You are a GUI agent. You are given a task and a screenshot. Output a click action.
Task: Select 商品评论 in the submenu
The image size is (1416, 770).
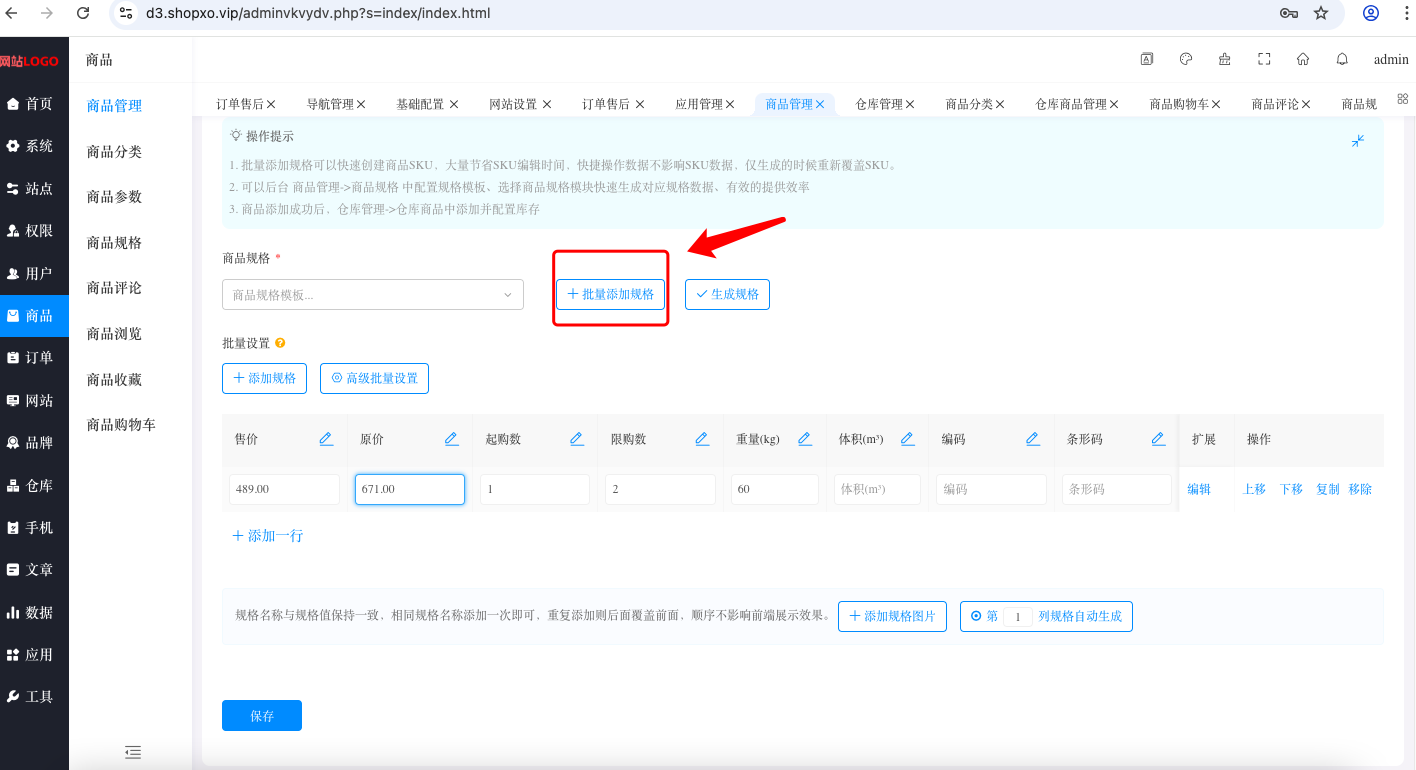coord(115,288)
